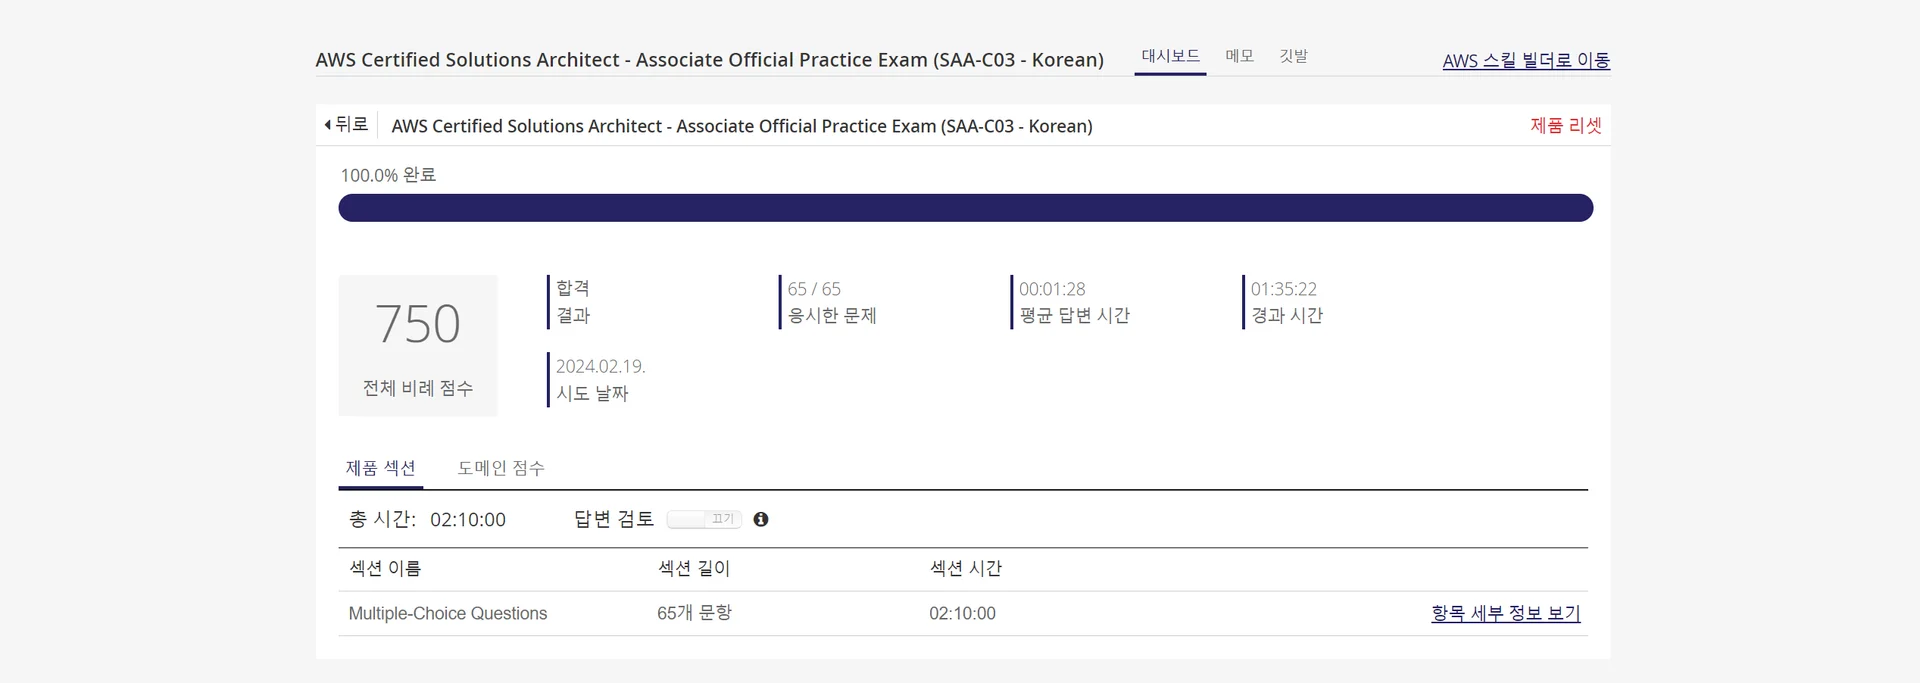Click the 제품 리셋 button
This screenshot has height=683, width=1920.
pyautogui.click(x=1565, y=126)
